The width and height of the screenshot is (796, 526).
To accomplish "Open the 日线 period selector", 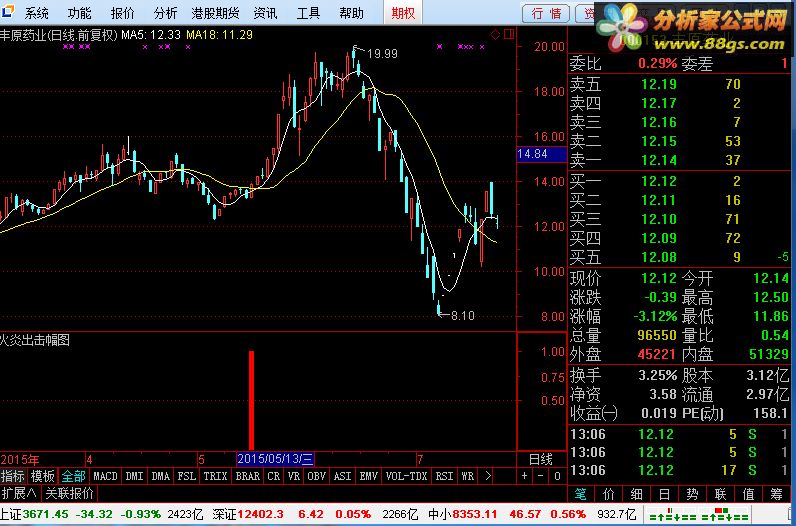I will tap(541, 459).
